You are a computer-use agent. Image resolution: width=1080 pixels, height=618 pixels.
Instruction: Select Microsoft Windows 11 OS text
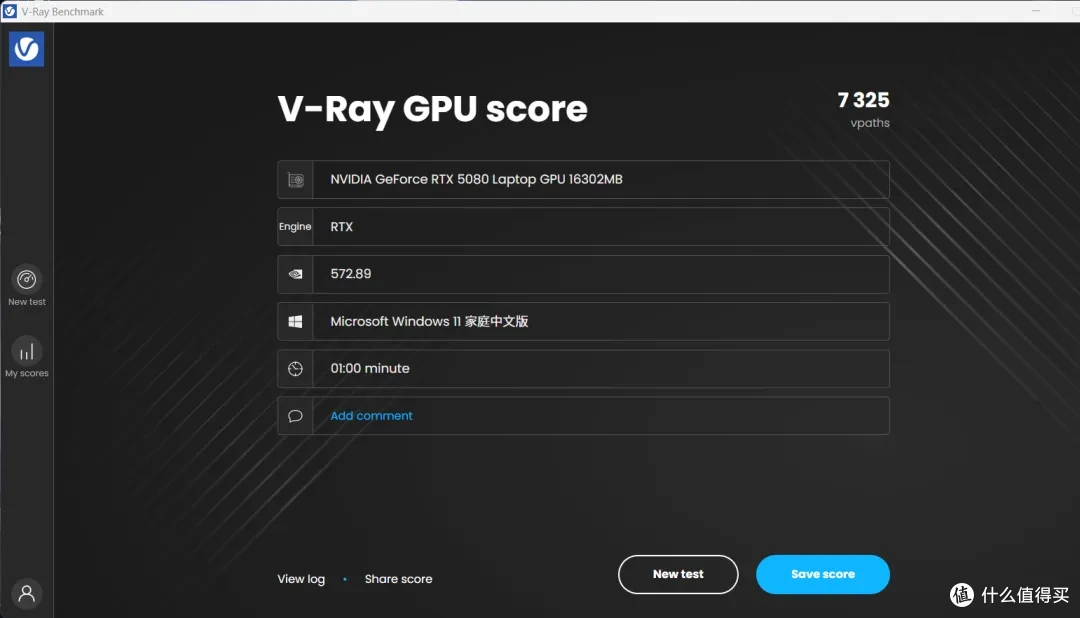(429, 321)
